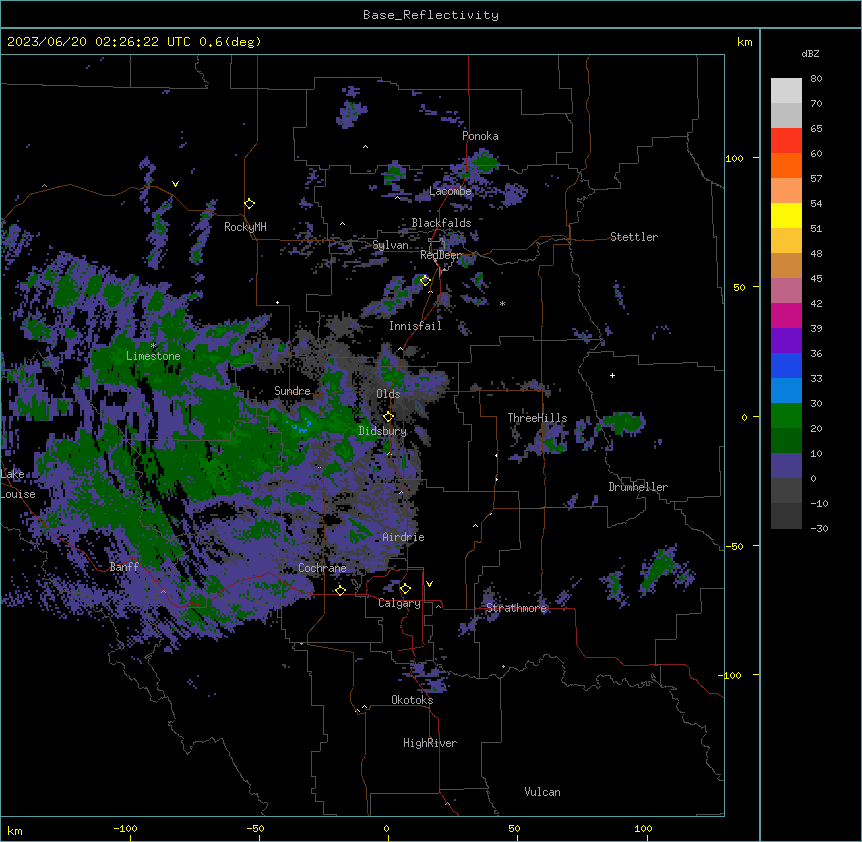Click the Stettler city label
This screenshot has width=862, height=842.
[x=634, y=237]
